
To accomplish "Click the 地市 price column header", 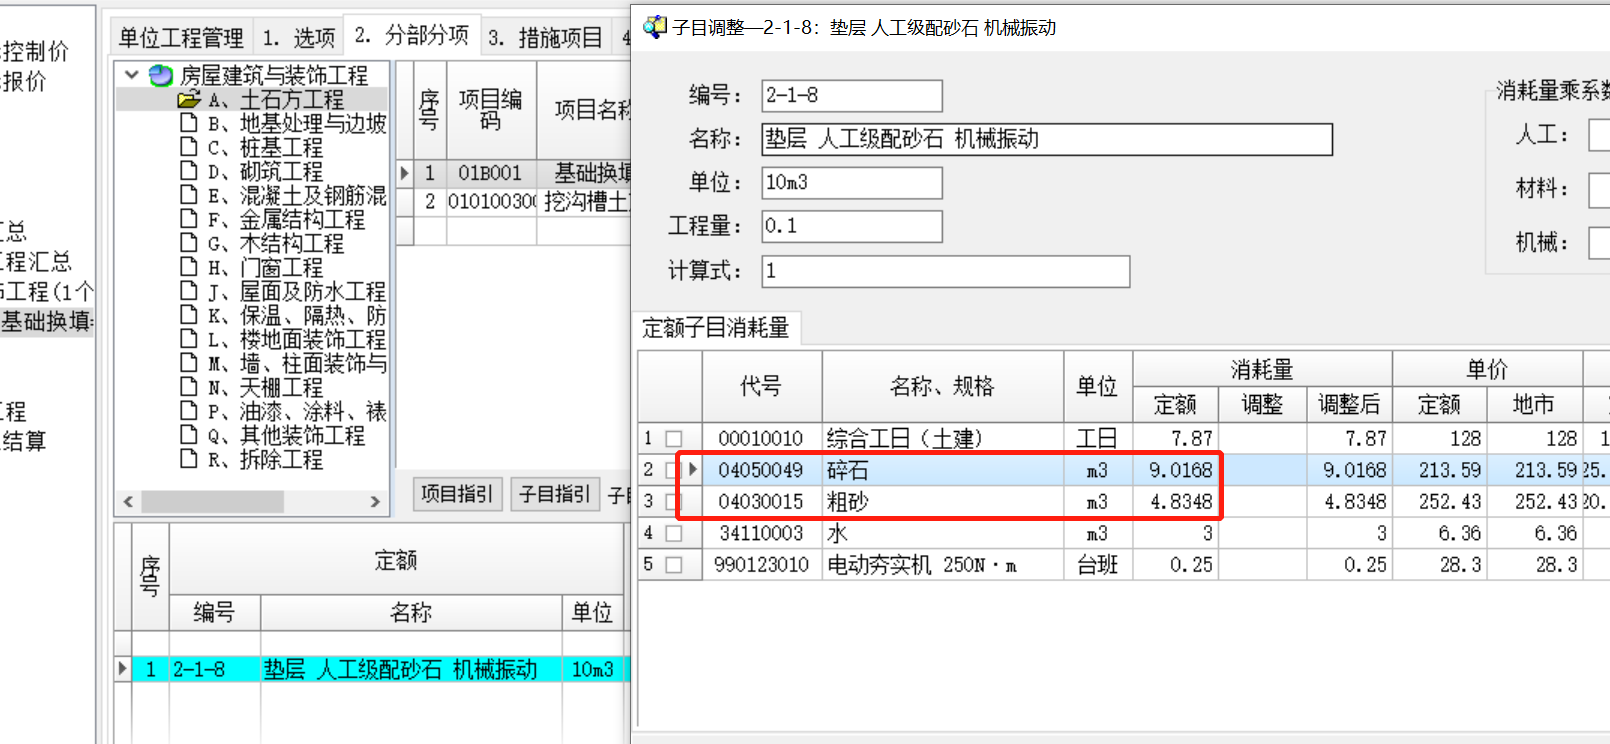I will point(1534,404).
